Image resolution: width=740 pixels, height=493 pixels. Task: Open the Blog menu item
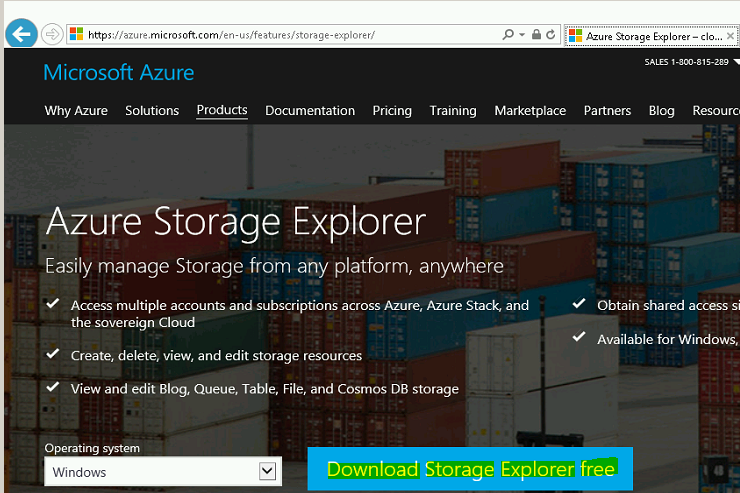tap(661, 110)
